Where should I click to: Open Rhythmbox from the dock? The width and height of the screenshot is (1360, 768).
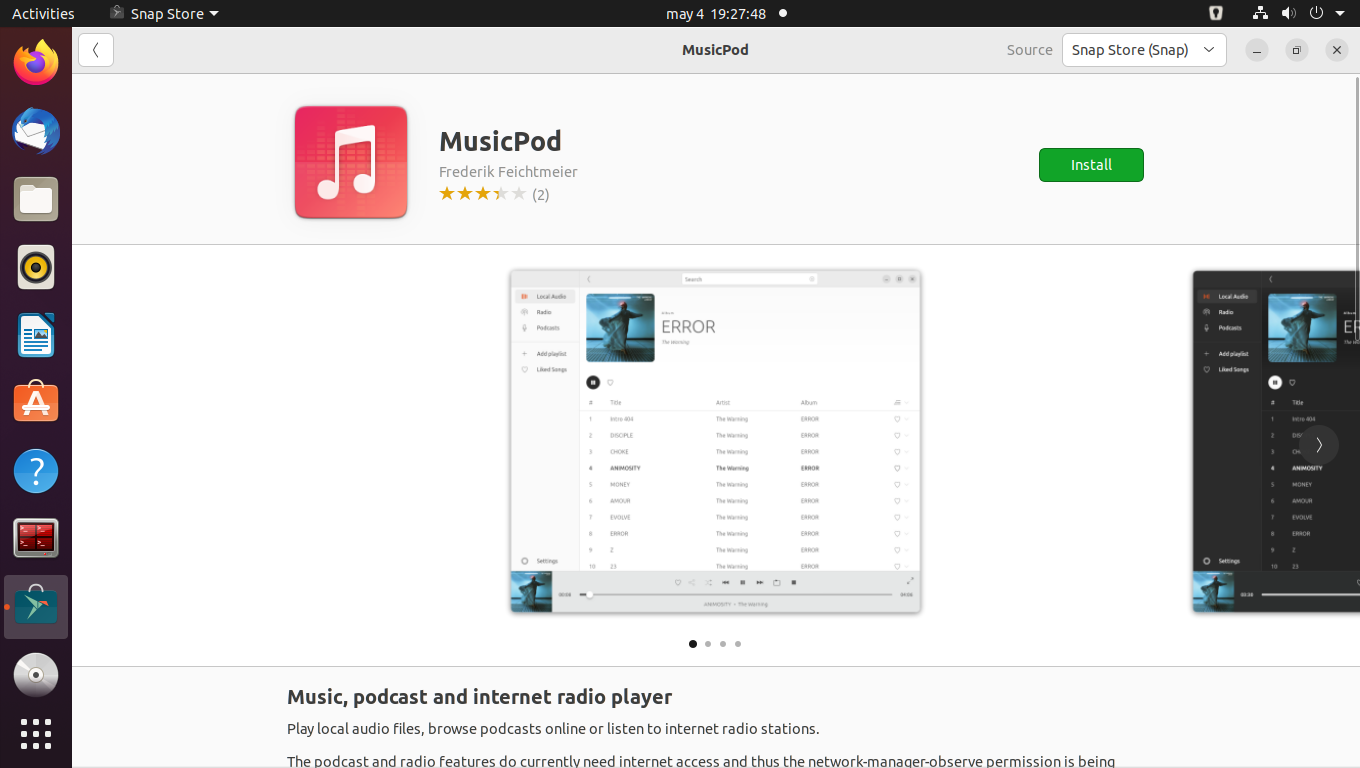(x=36, y=268)
